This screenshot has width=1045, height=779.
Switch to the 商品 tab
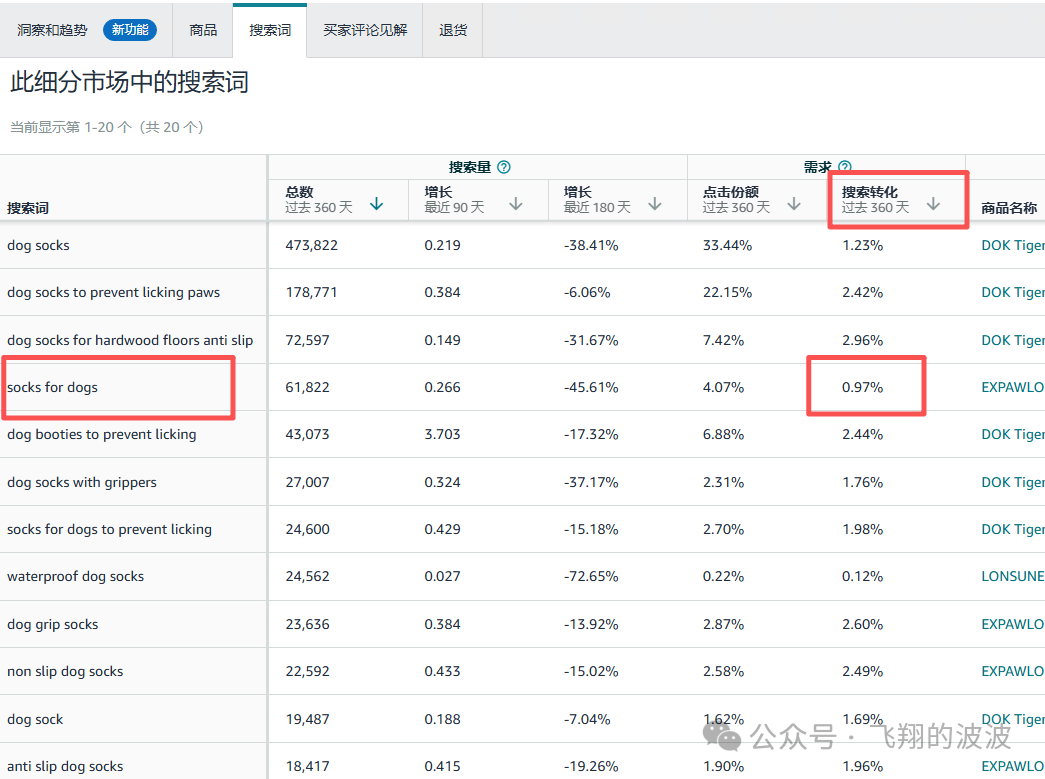click(203, 29)
